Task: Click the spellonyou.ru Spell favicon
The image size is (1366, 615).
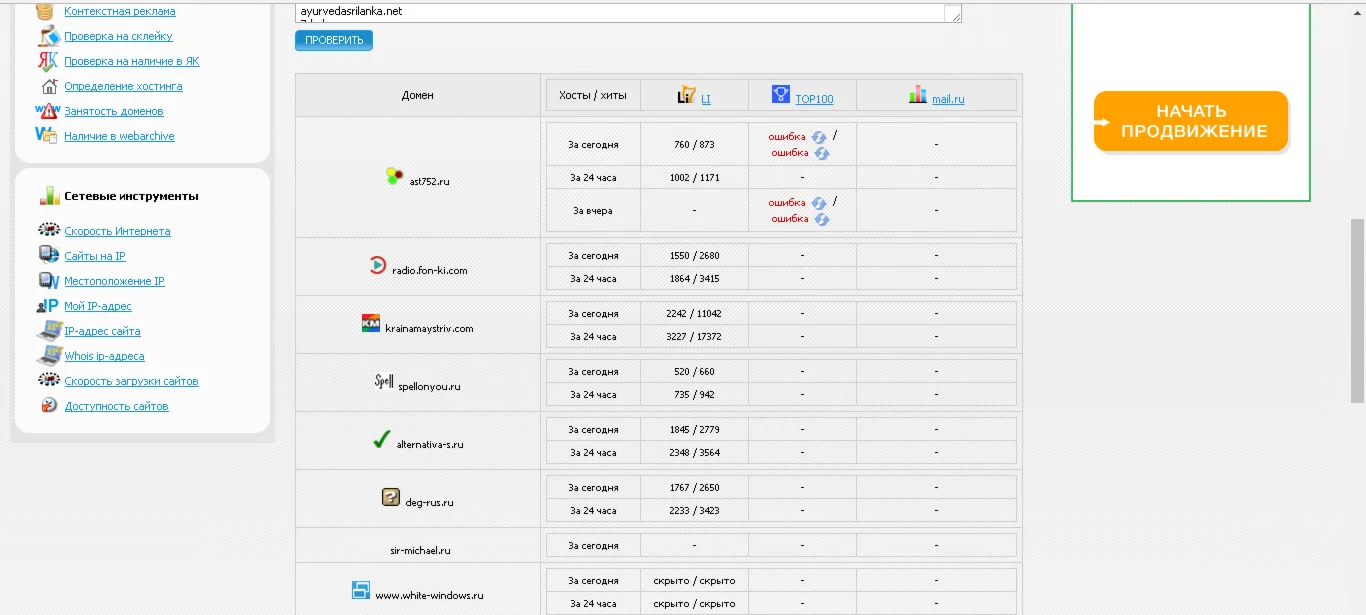Action: click(x=384, y=381)
